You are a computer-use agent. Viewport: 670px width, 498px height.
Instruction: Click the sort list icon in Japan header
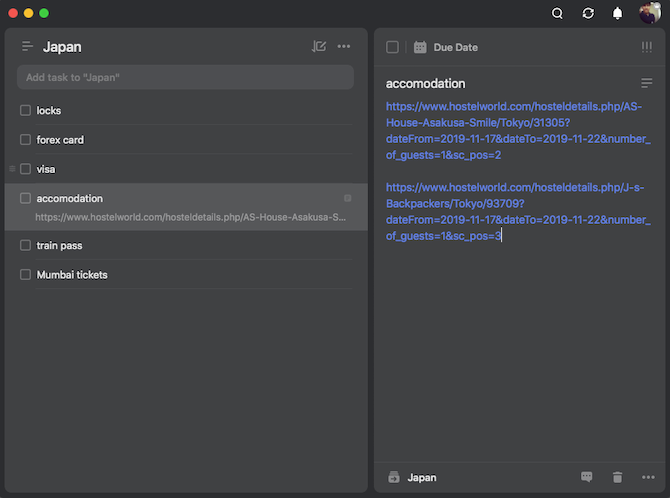319,46
